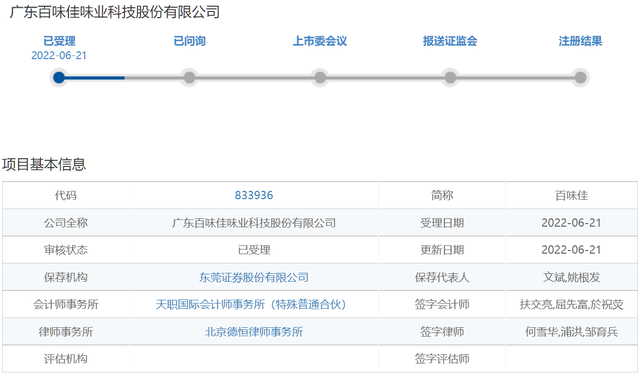Click the 注册结果 progress dot
The height and width of the screenshot is (374, 640).
click(x=580, y=77)
